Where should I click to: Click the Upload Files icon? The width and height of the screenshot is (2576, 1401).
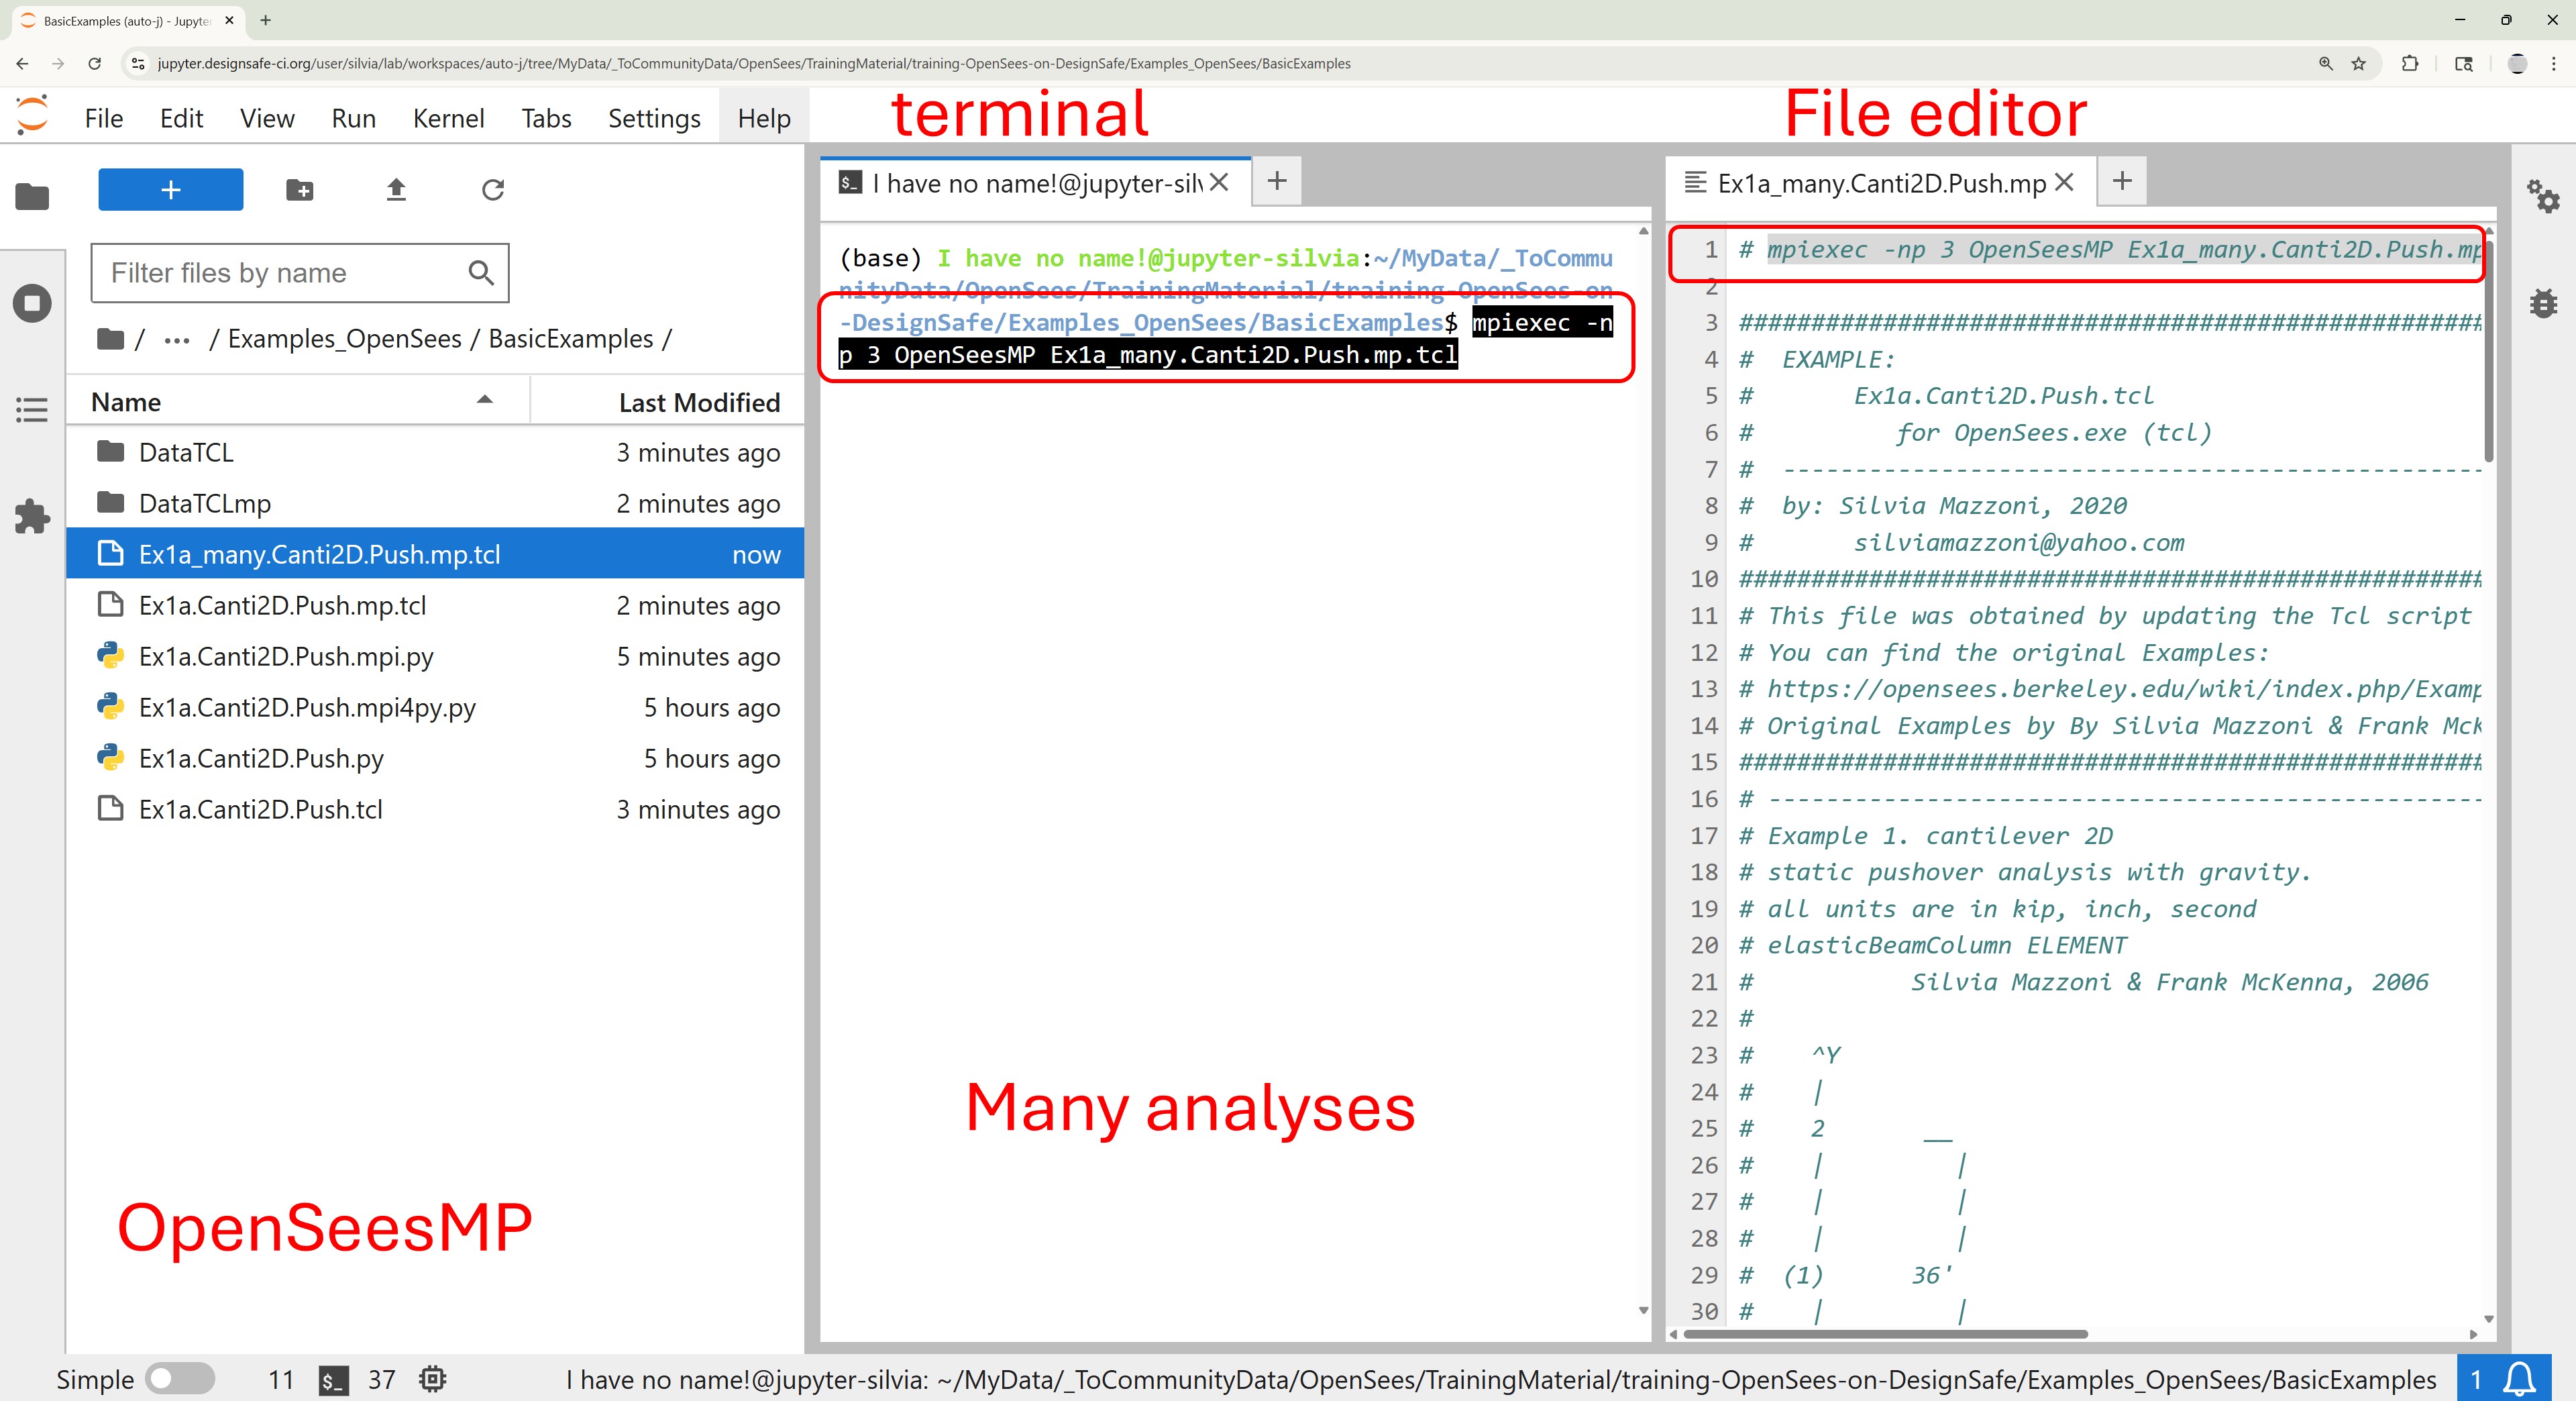396,190
